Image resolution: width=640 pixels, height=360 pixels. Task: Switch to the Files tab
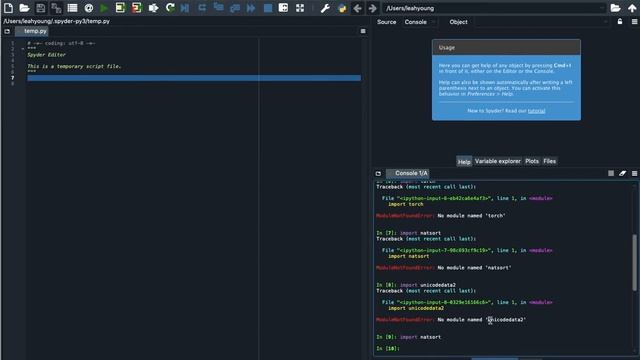549,161
